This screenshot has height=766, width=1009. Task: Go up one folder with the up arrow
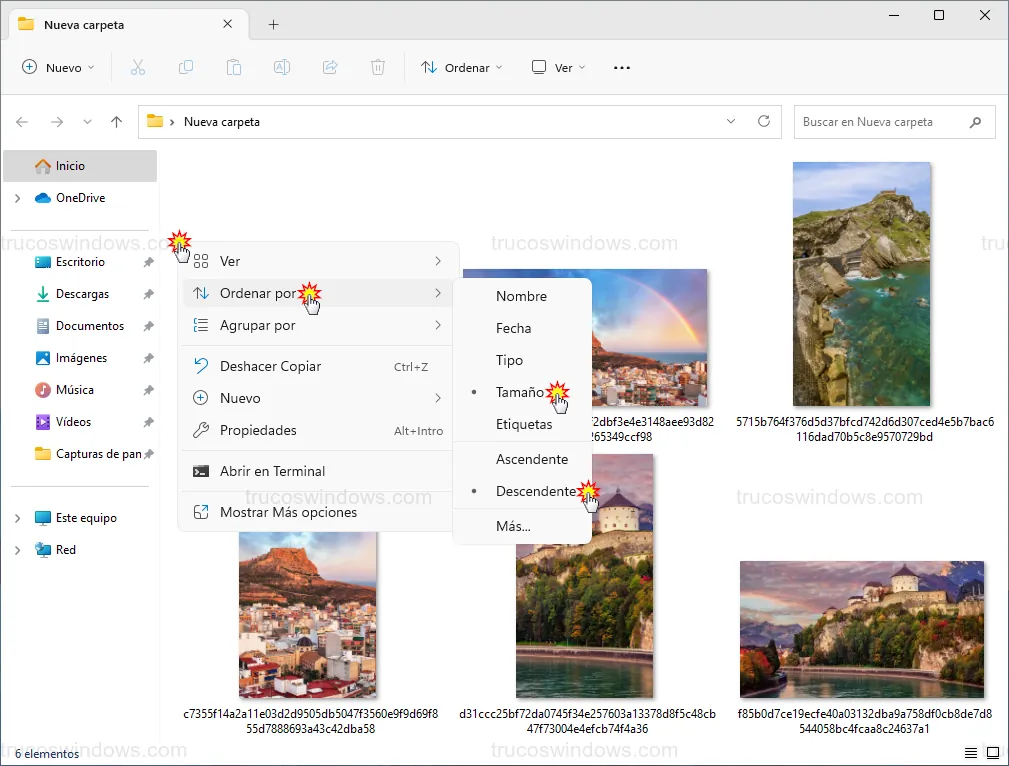coord(116,122)
